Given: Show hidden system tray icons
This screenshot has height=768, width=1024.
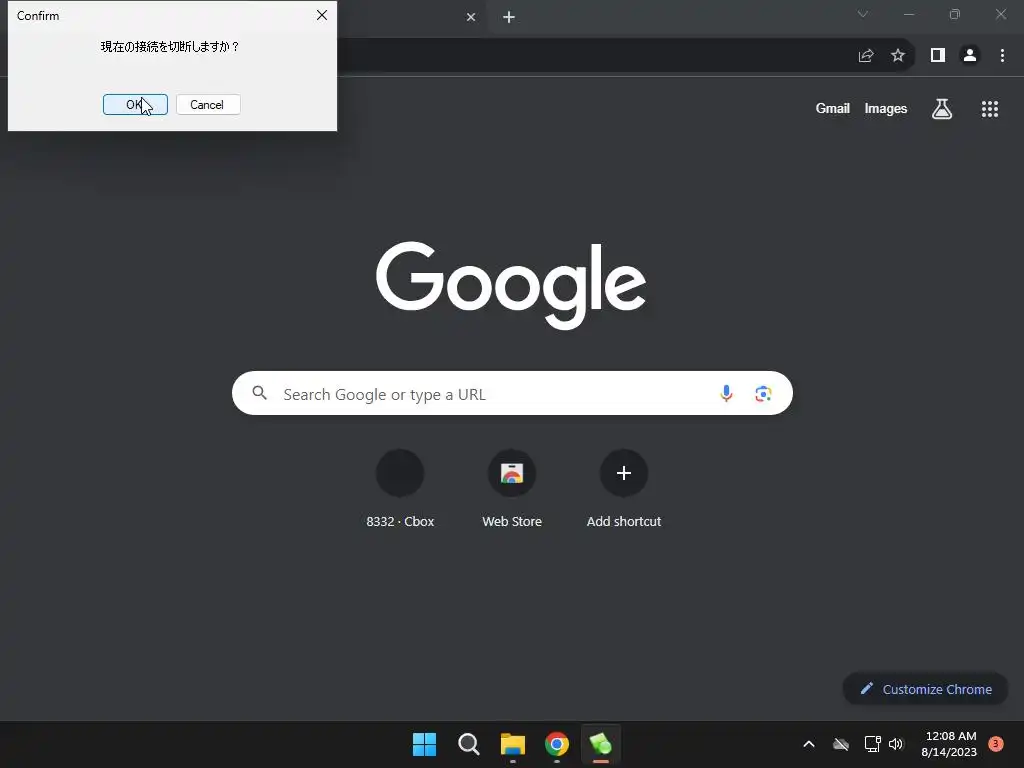Looking at the screenshot, I should 808,744.
